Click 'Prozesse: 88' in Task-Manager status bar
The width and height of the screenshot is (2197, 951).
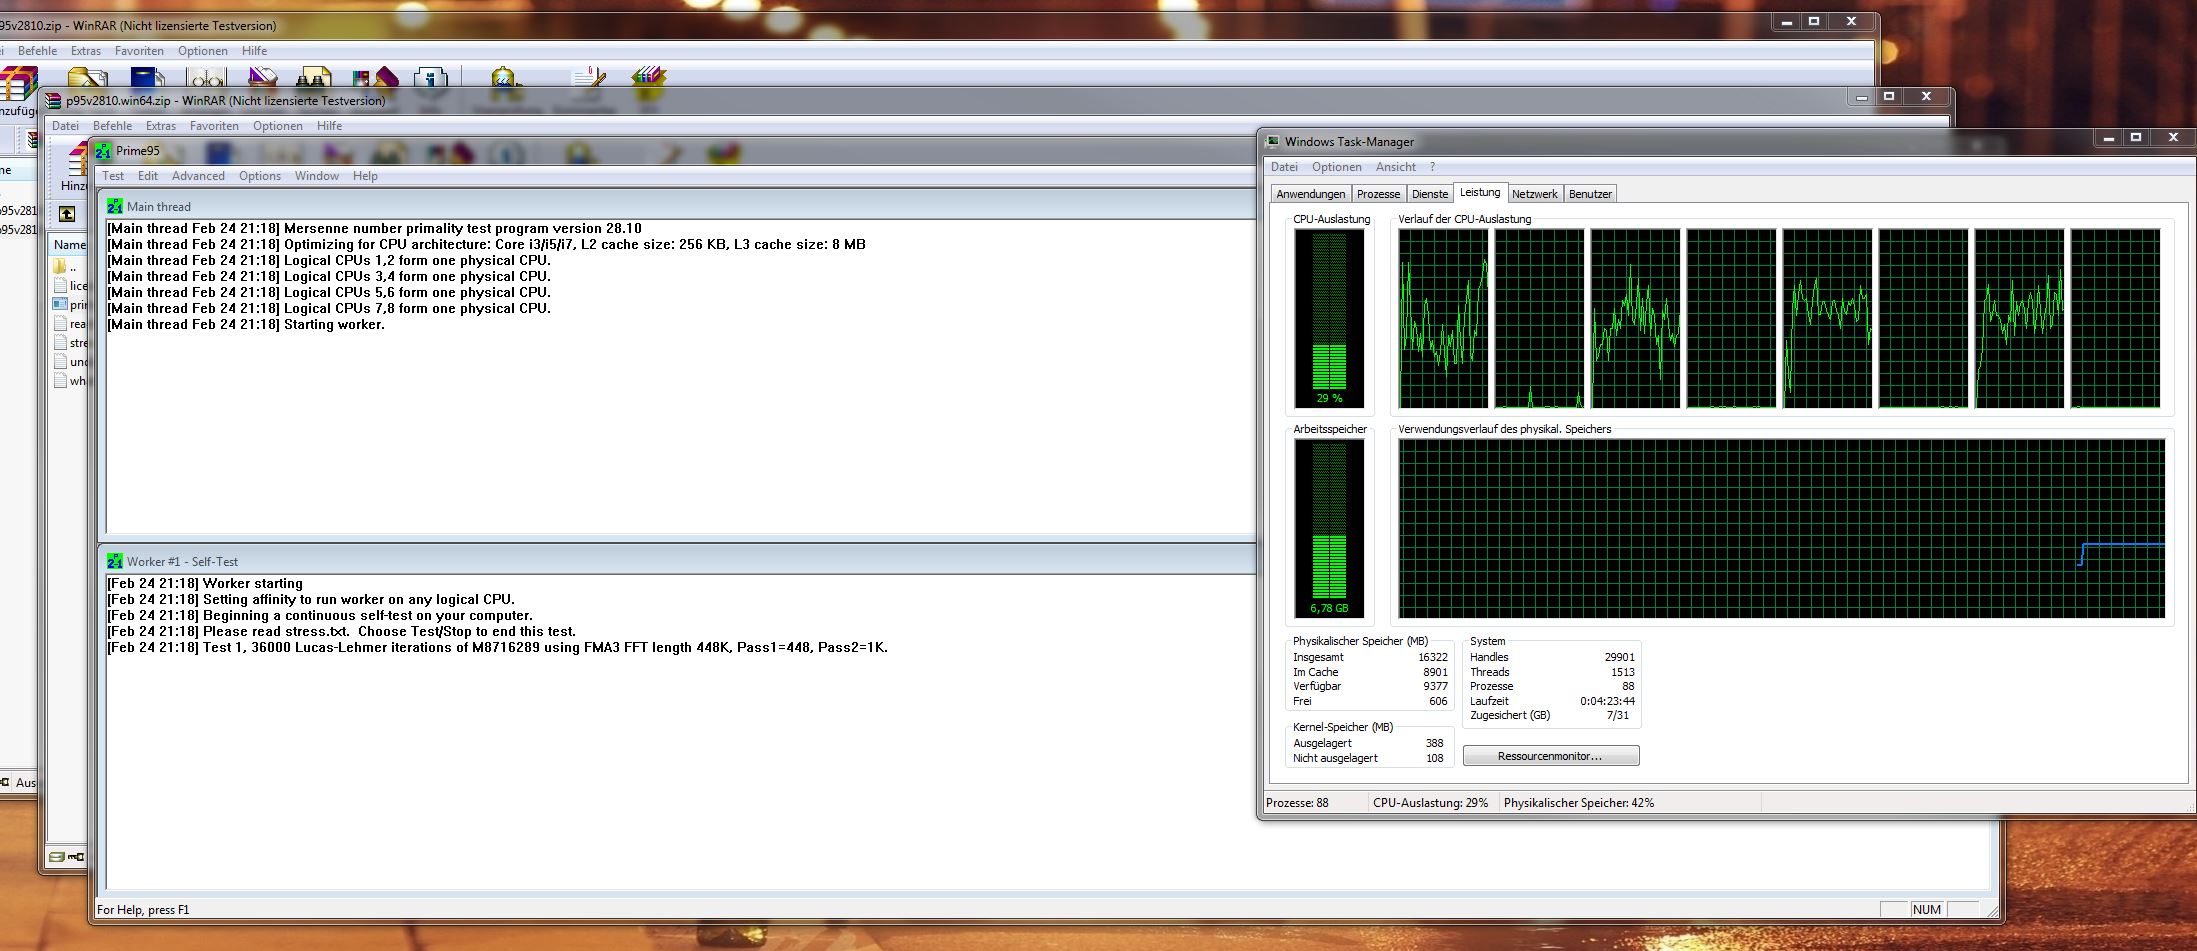click(1297, 803)
